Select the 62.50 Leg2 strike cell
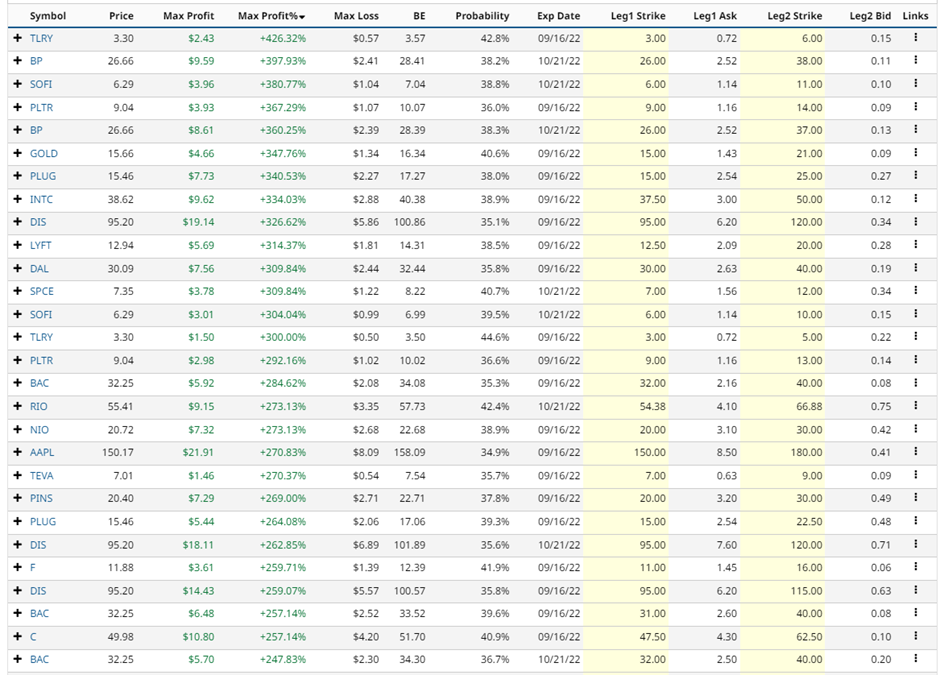 pyautogui.click(x=809, y=637)
